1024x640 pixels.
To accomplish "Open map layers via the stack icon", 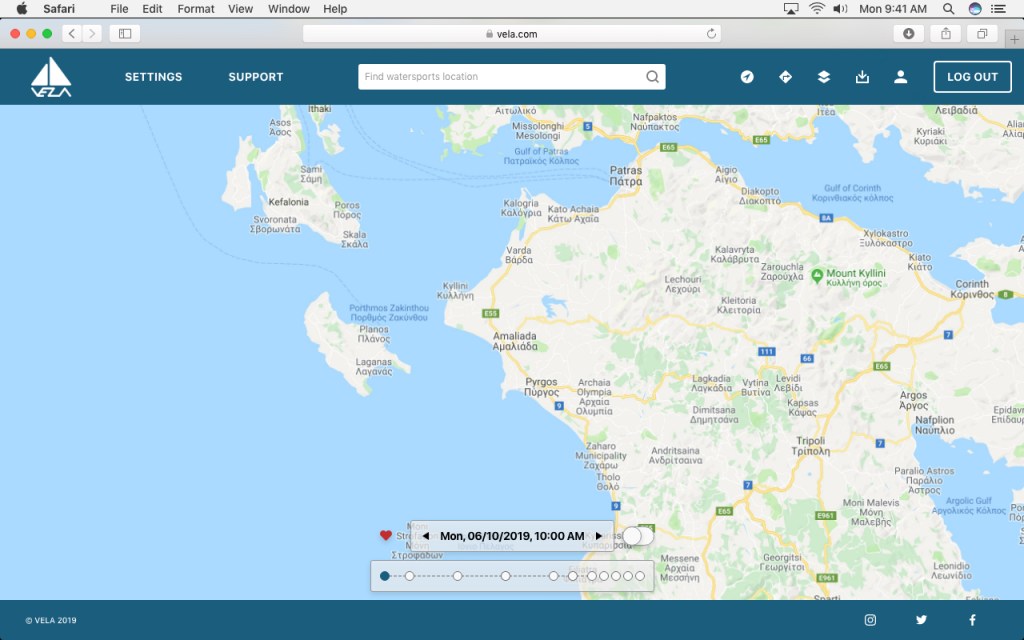I will click(823, 77).
